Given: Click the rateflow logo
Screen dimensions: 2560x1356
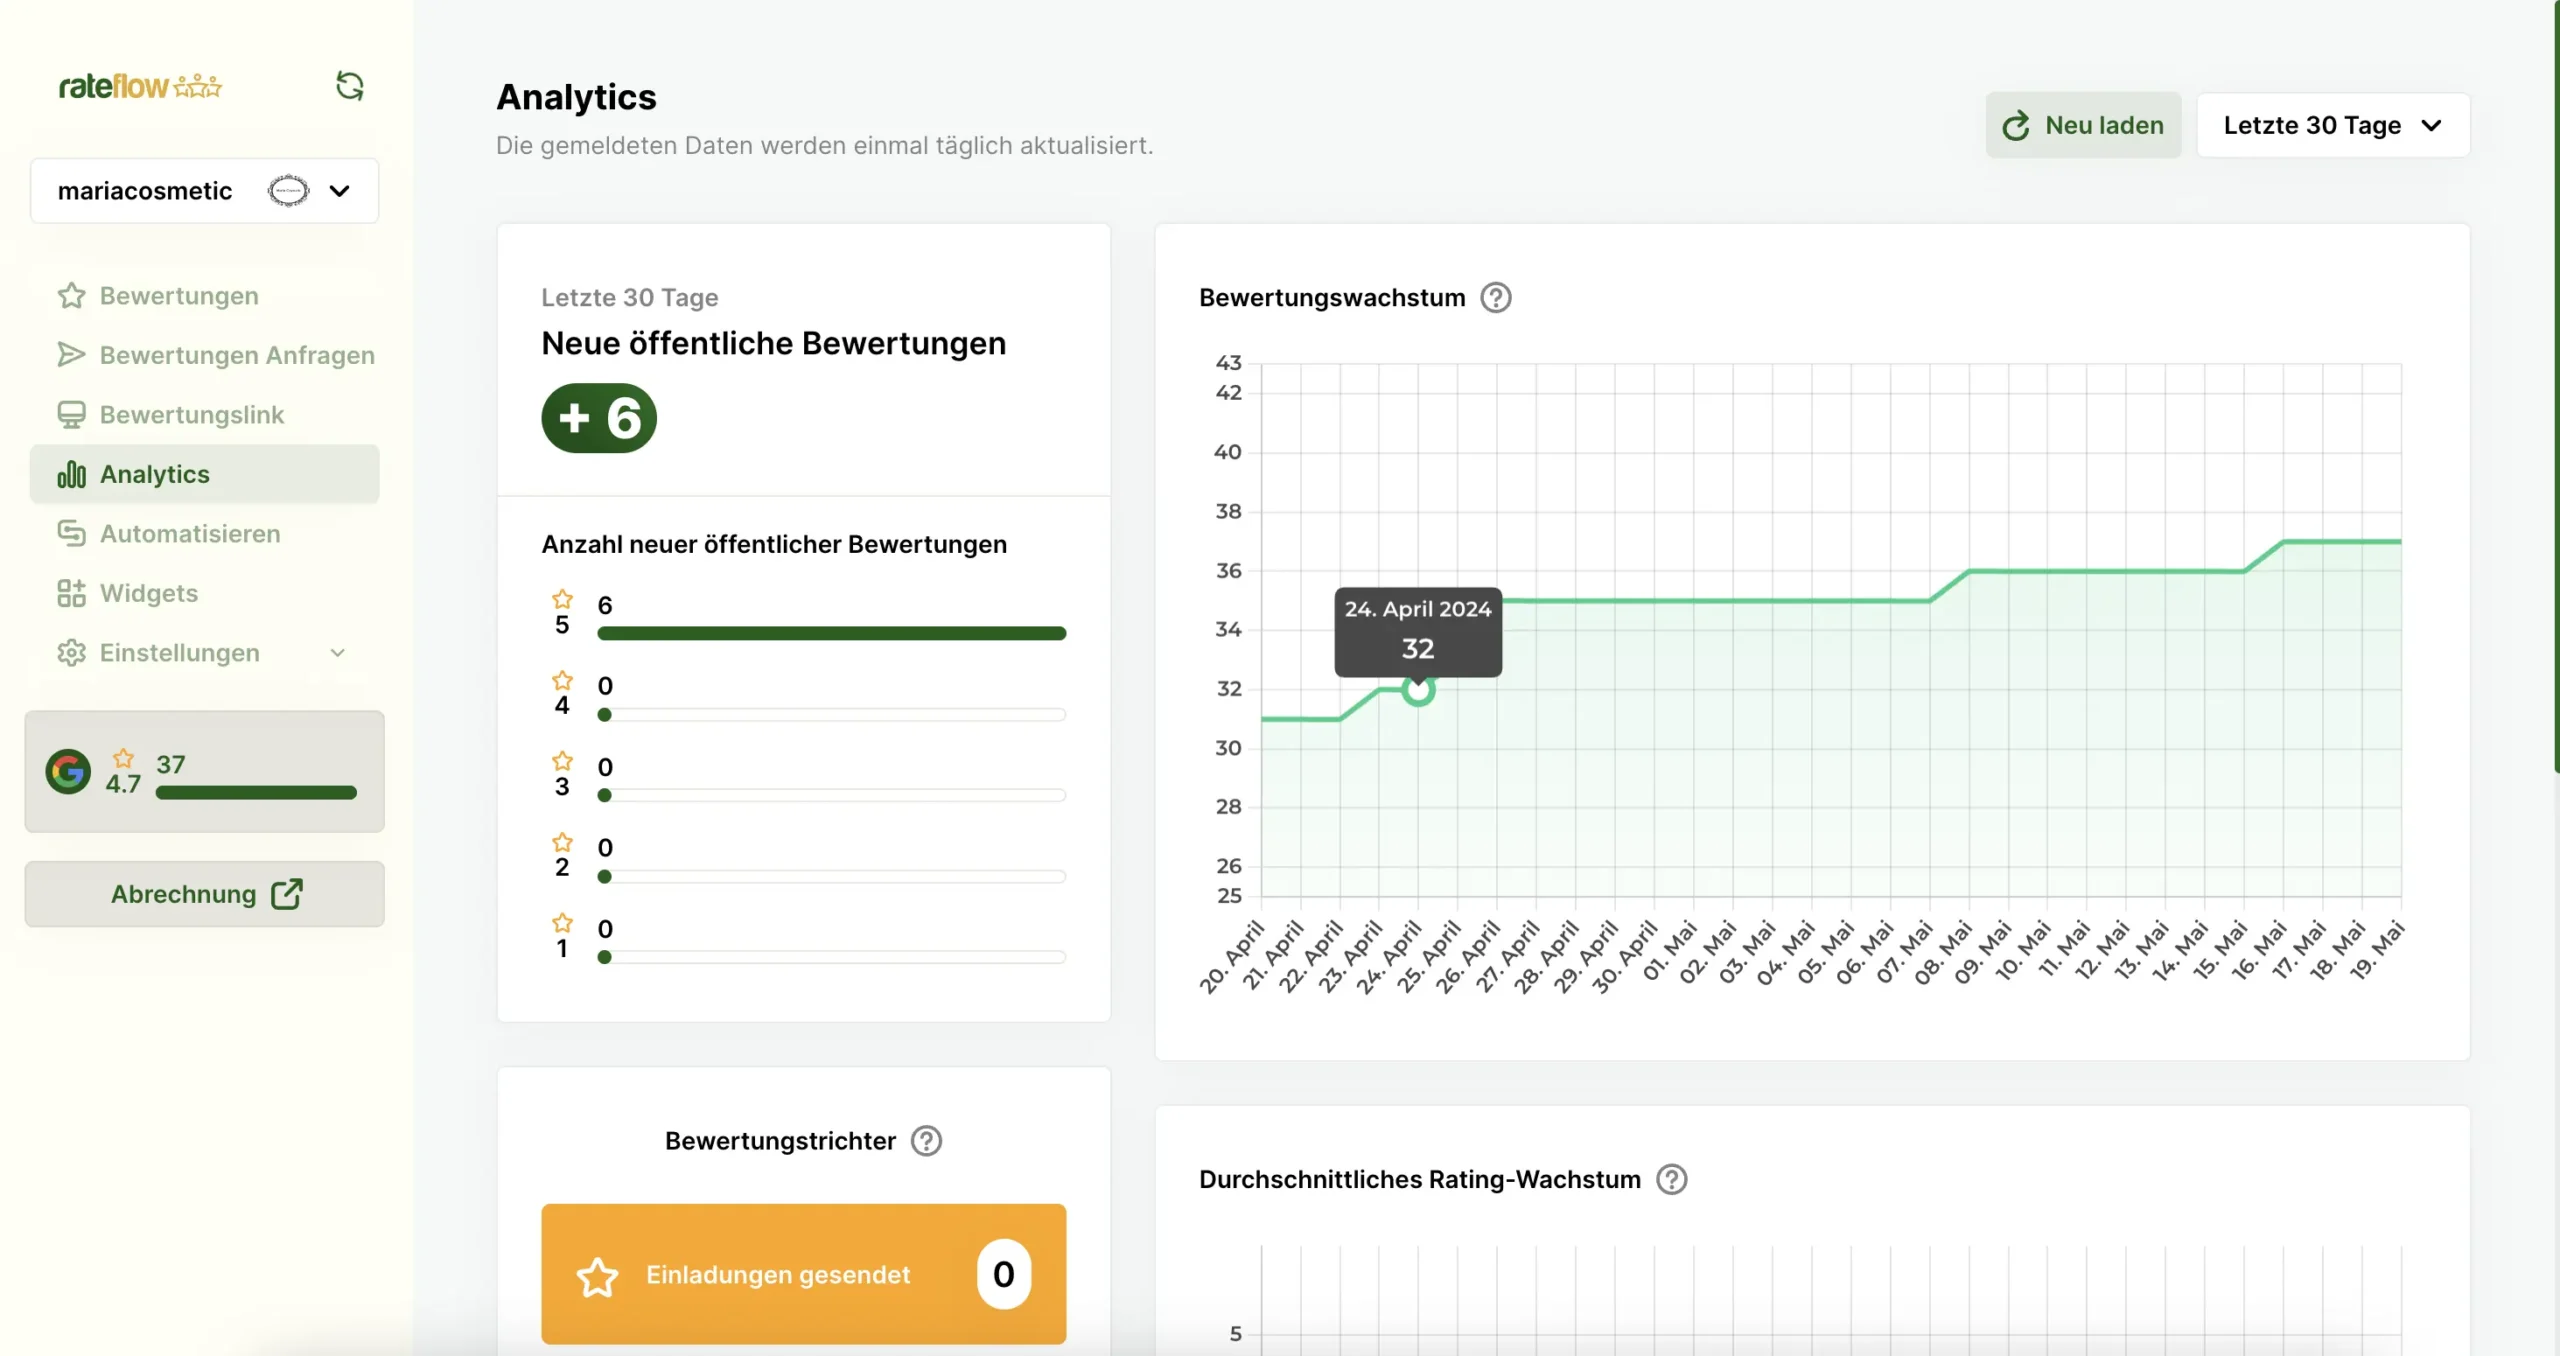Looking at the screenshot, I should (x=140, y=86).
